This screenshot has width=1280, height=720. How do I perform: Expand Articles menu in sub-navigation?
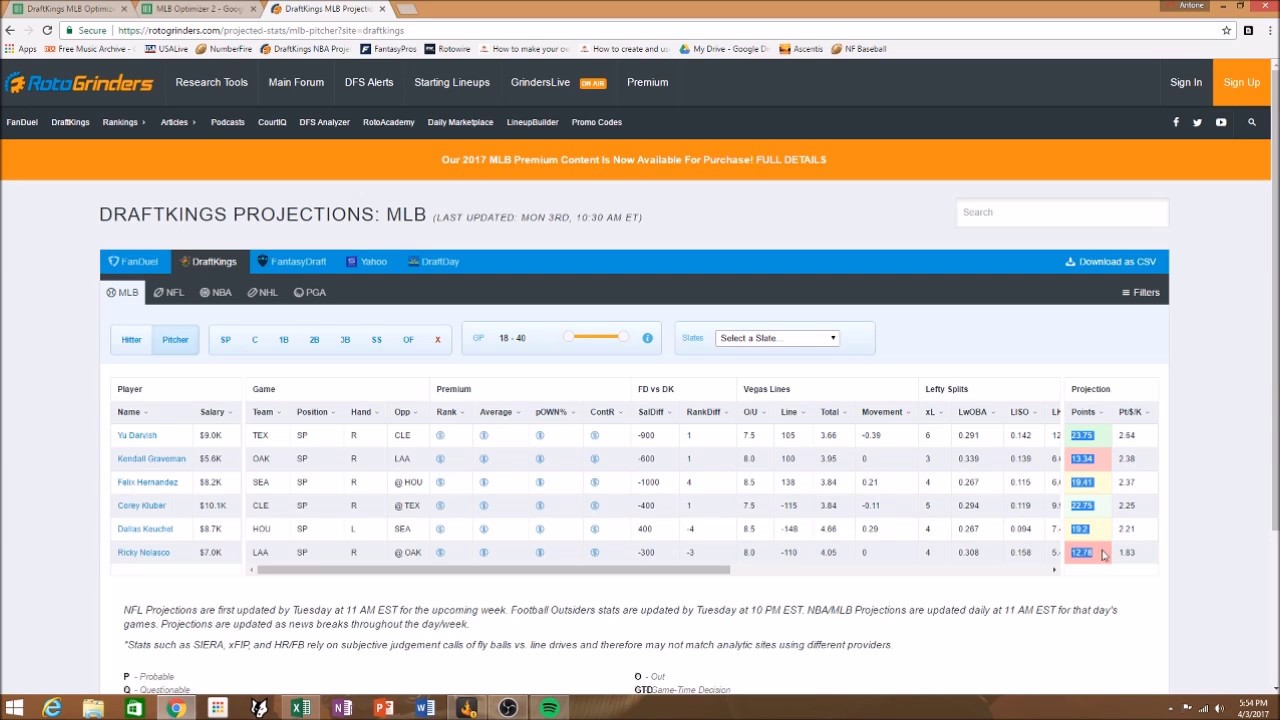point(178,122)
